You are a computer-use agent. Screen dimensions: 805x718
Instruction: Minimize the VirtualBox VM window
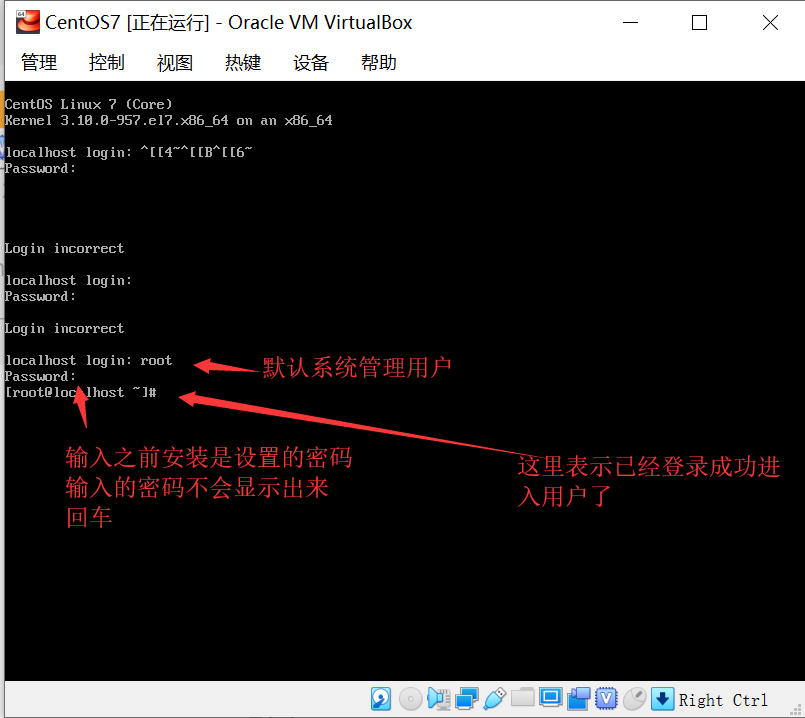[630, 23]
